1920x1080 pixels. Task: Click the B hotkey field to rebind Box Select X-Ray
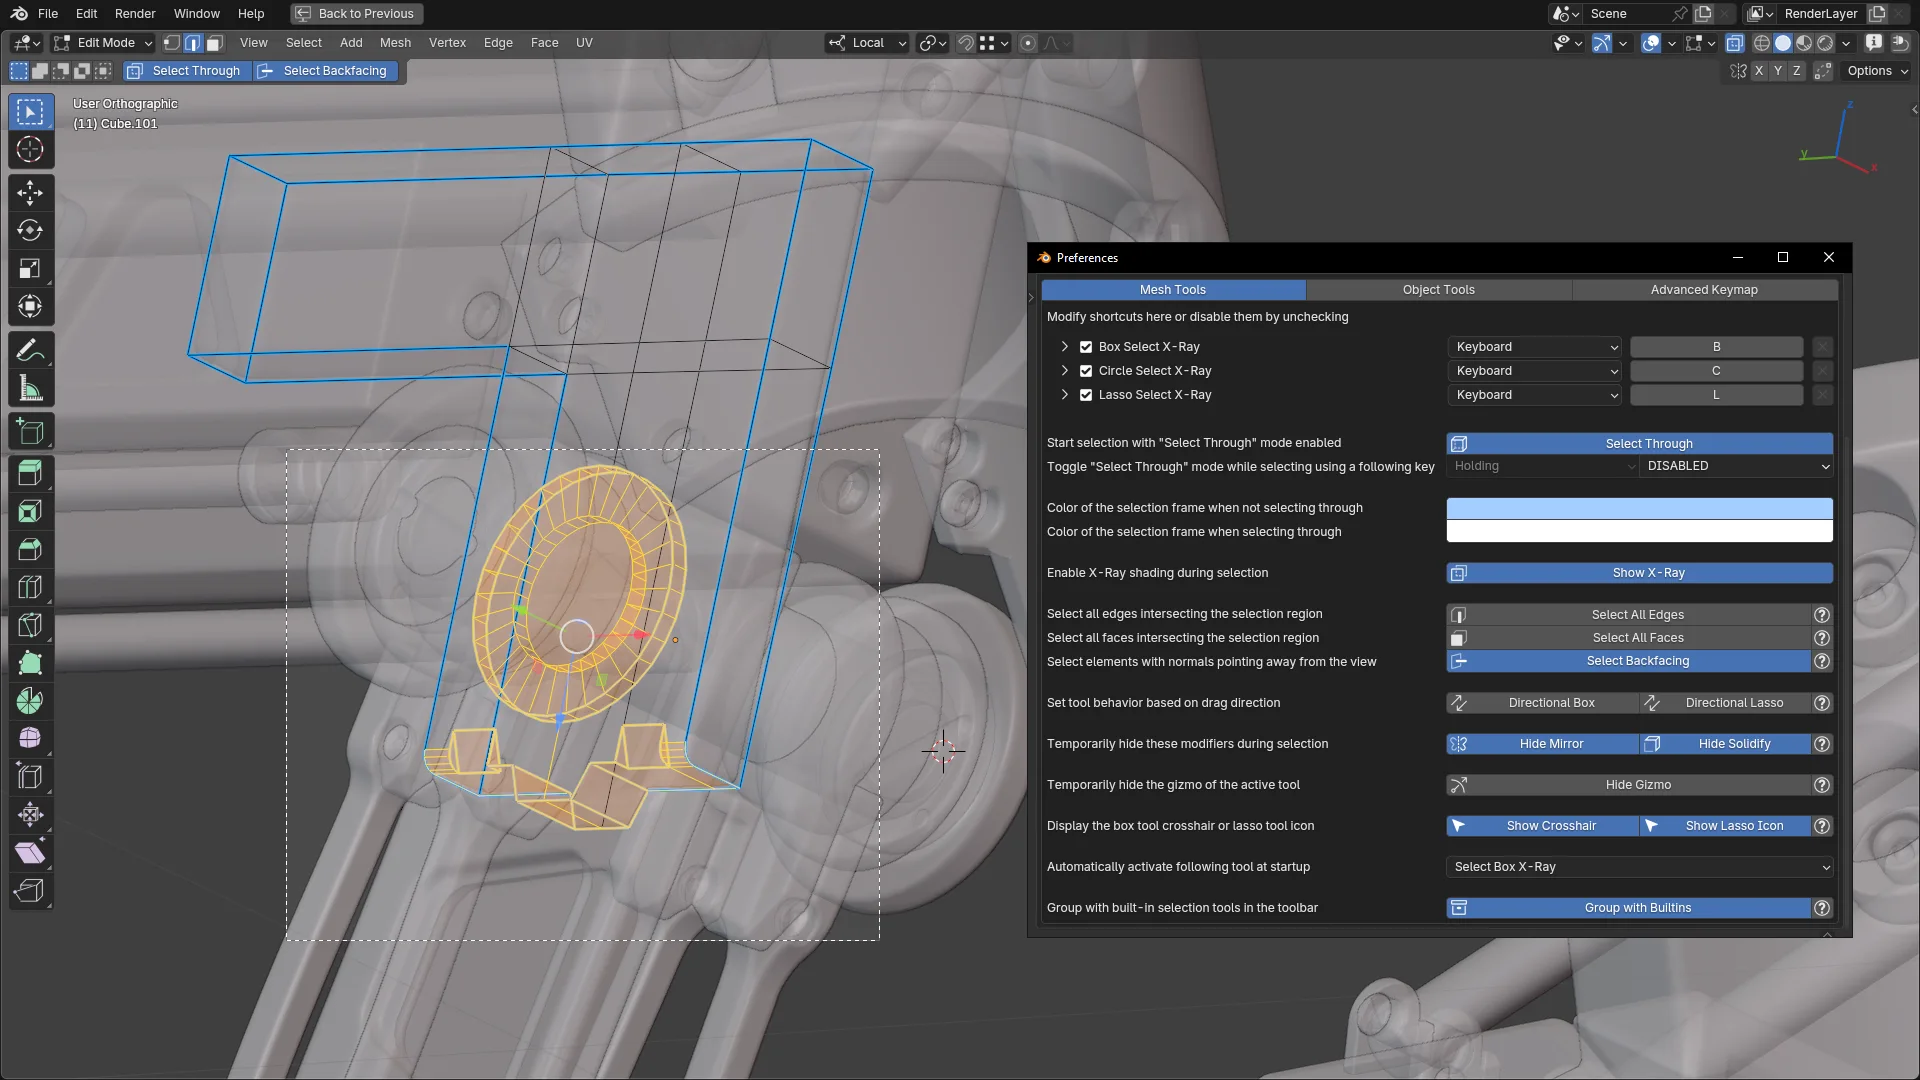(1716, 346)
